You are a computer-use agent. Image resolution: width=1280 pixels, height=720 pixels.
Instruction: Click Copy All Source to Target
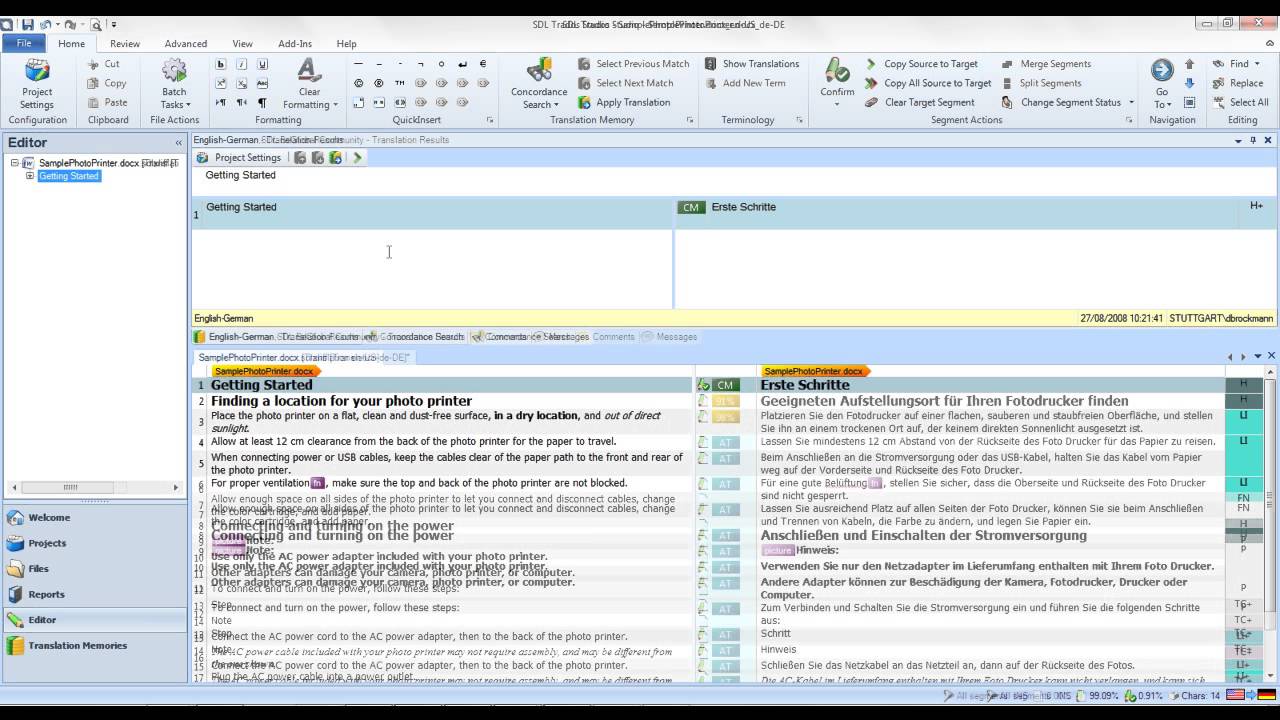point(928,83)
